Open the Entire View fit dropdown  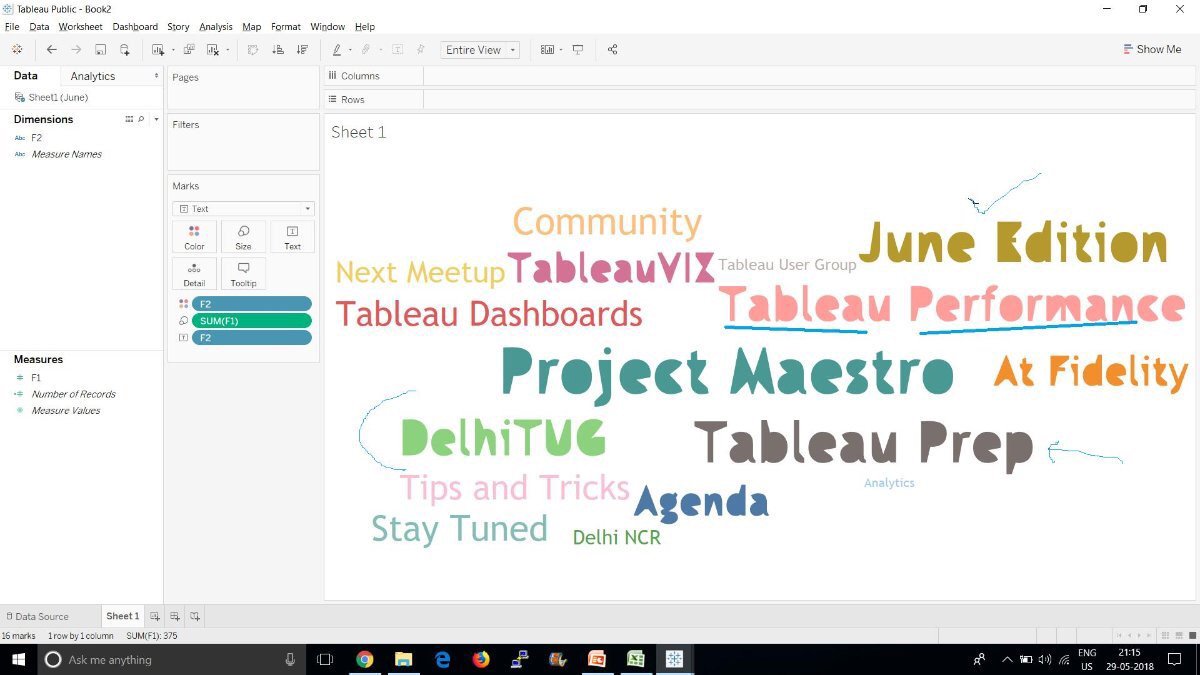click(480, 49)
